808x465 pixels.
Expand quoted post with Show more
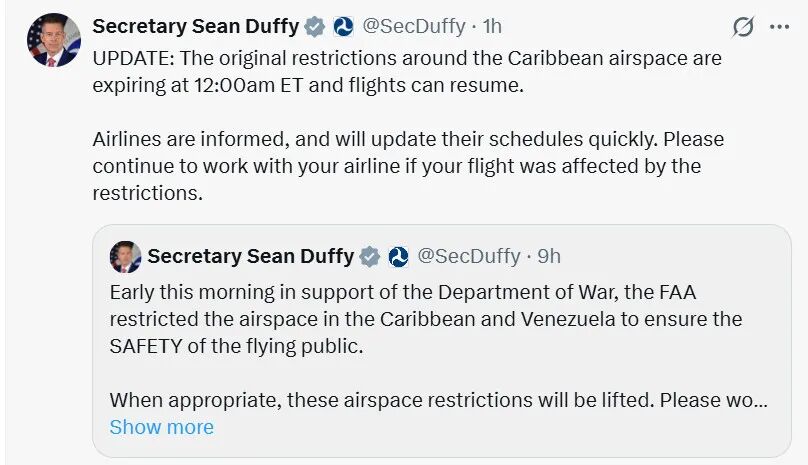point(161,427)
